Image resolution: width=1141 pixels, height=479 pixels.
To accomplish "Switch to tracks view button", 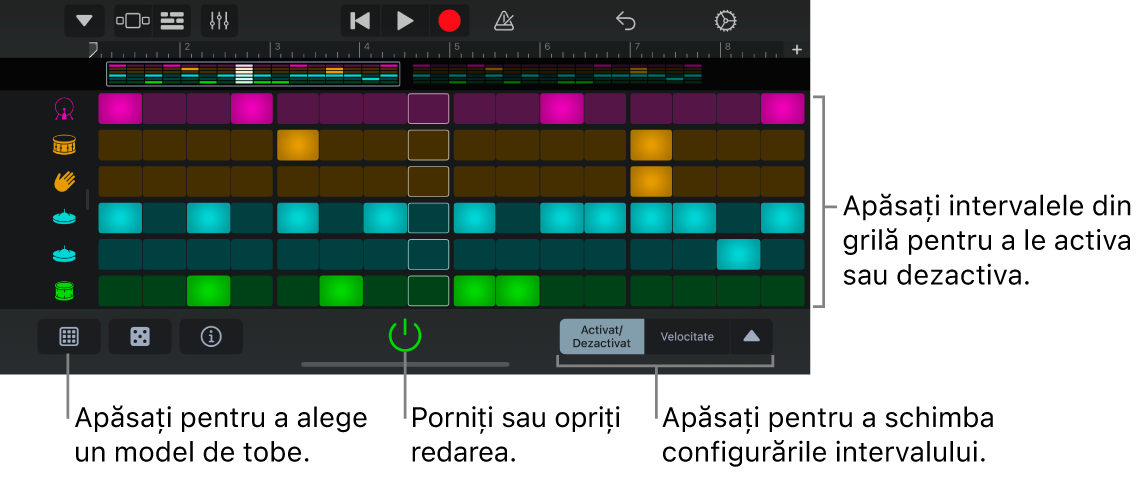I will [x=172, y=21].
